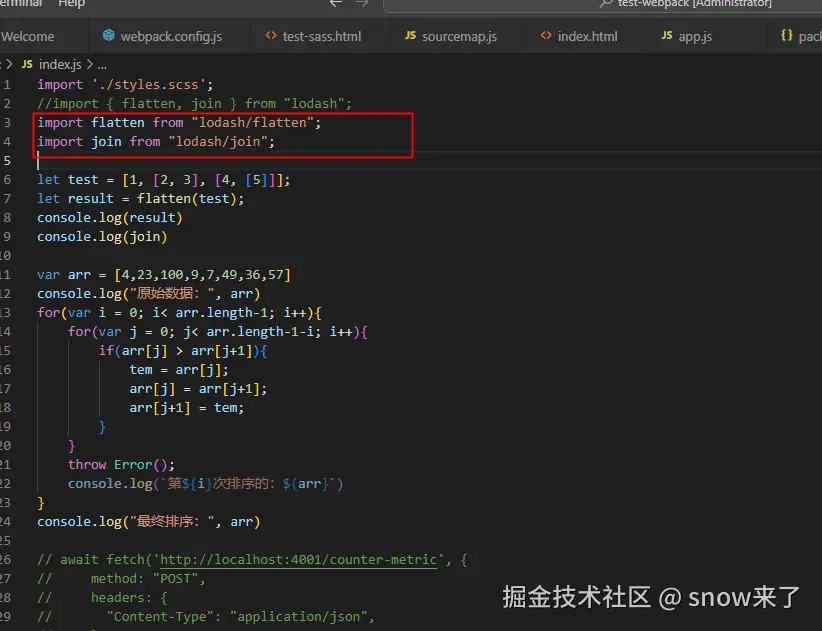Click the sourcemap.js JS file icon
The width and height of the screenshot is (822, 631).
410,35
